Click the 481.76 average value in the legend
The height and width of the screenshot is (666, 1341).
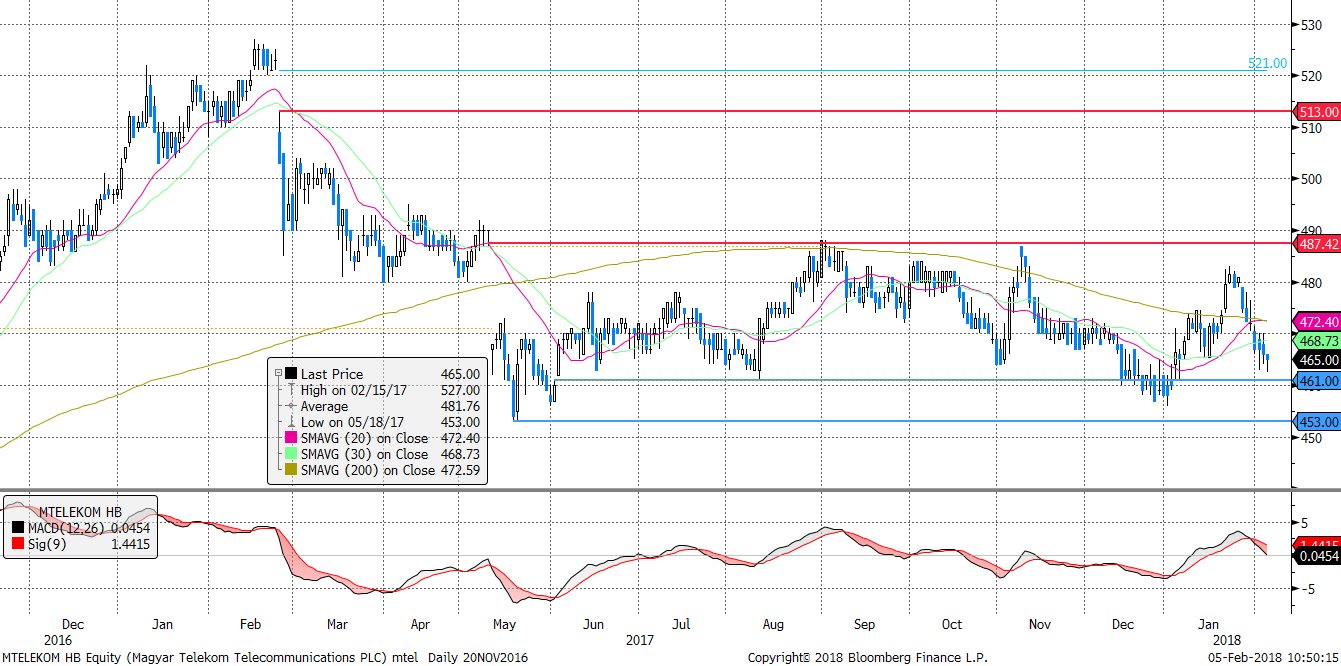point(460,406)
